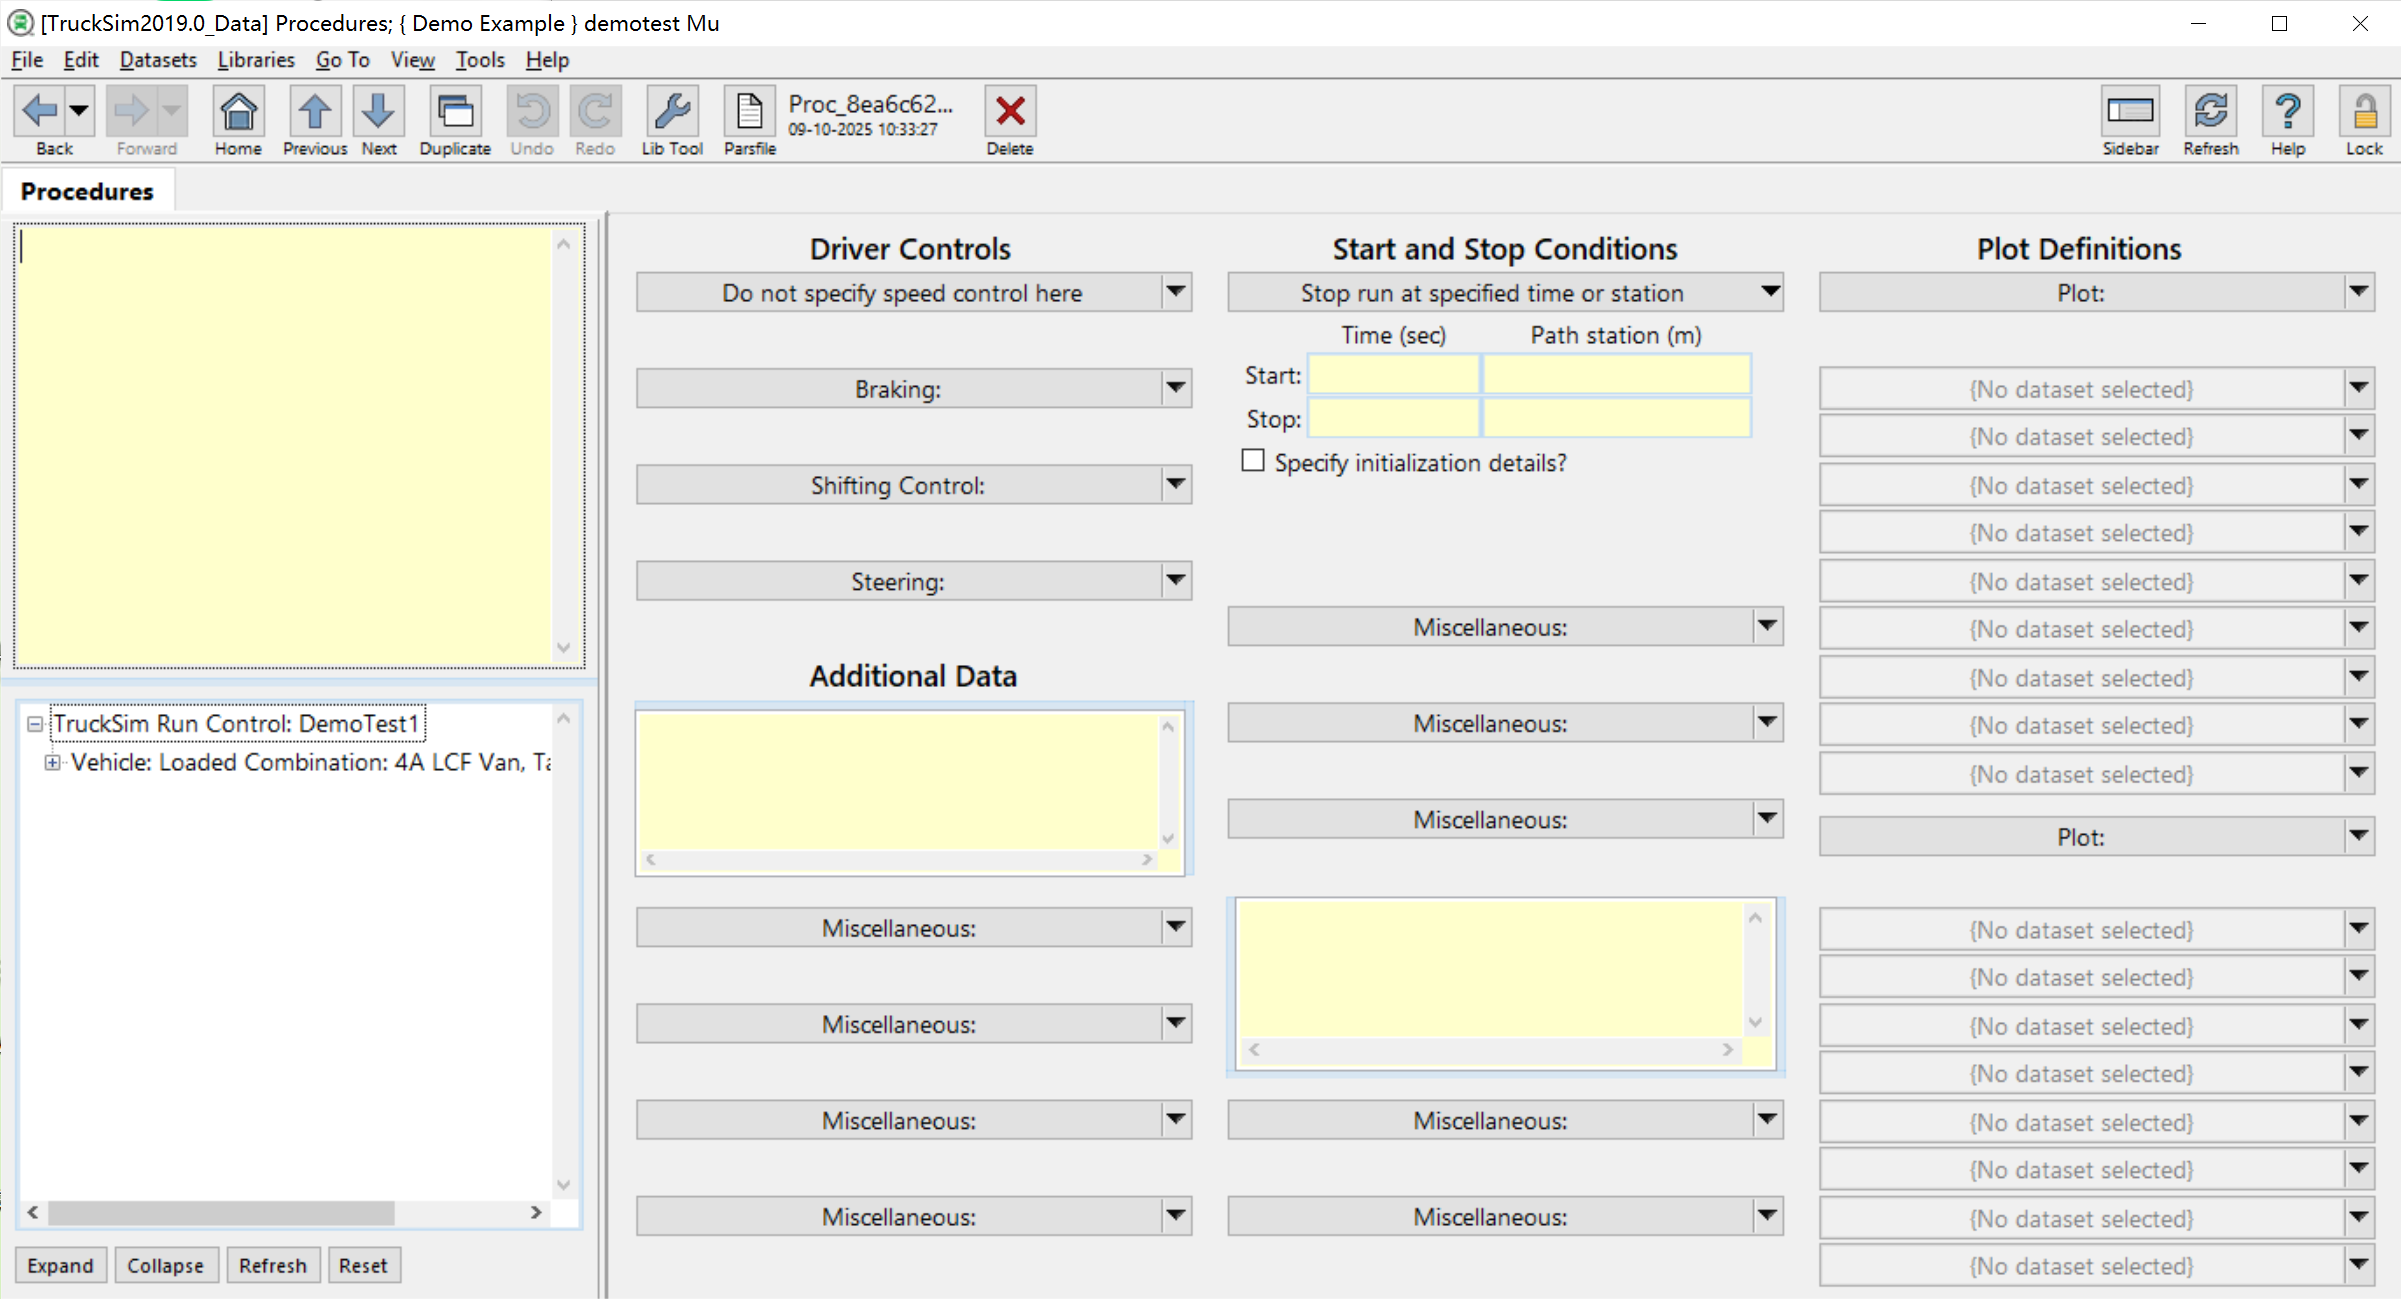
Task: Open the Forward history dropdown arrow
Action: tap(172, 111)
